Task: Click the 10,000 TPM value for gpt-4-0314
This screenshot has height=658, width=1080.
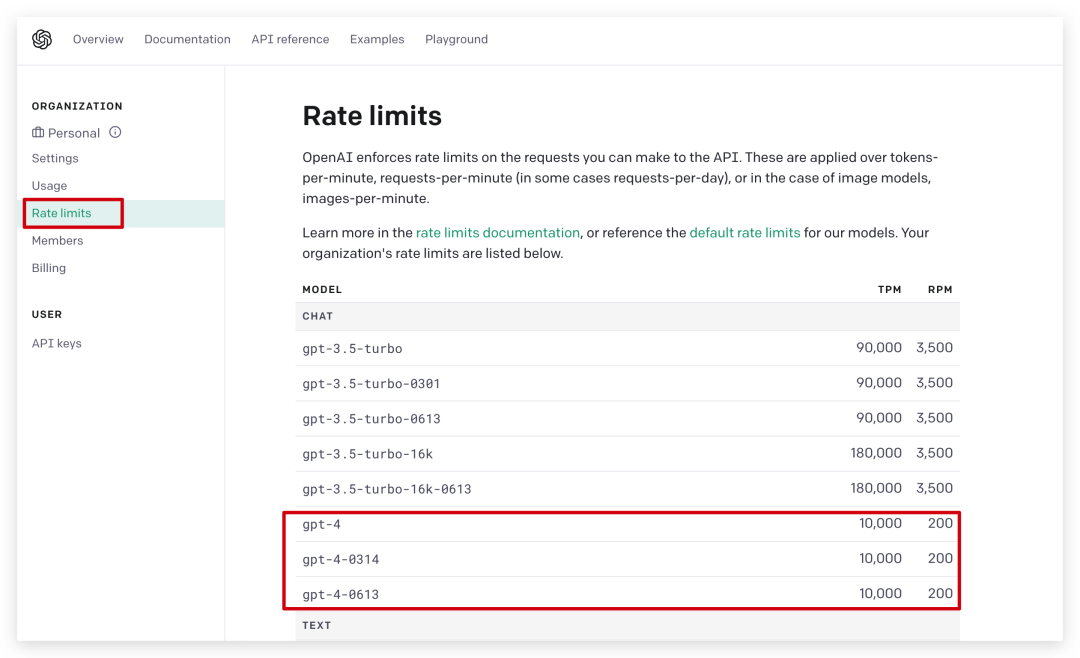Action: tap(880, 558)
